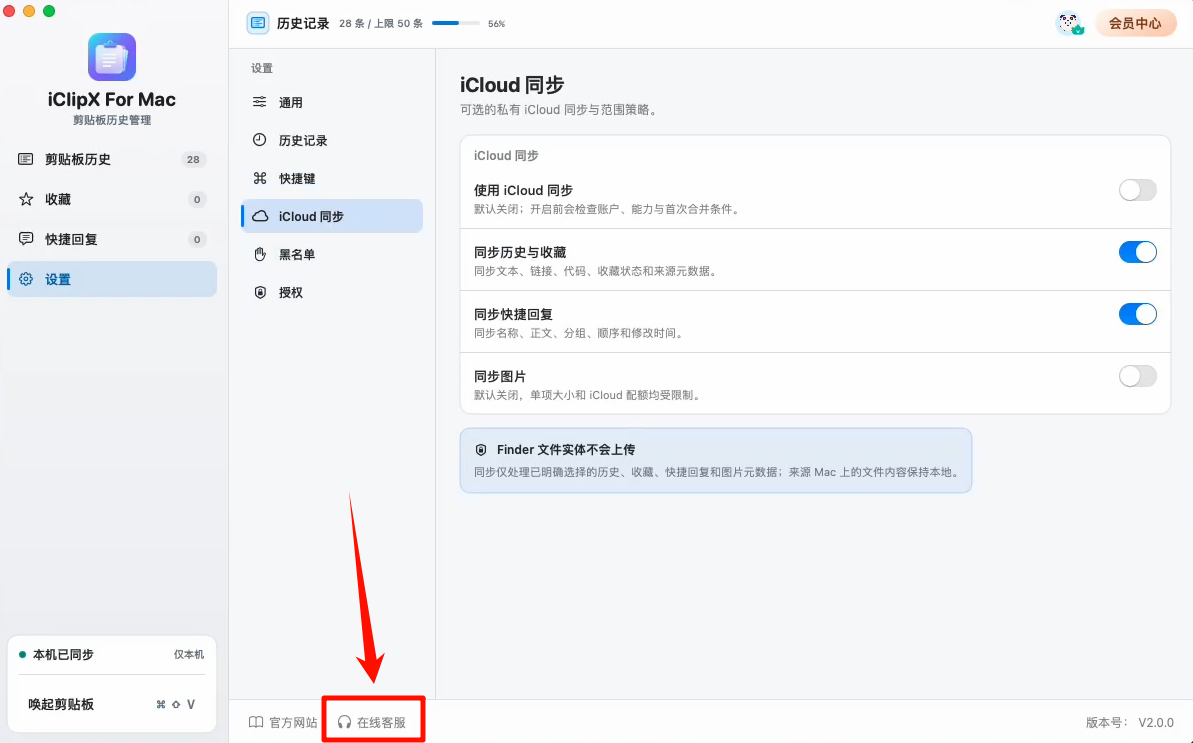Image resolution: width=1193 pixels, height=743 pixels.
Task: Click the shield icon beside 授权
Action: (260, 292)
